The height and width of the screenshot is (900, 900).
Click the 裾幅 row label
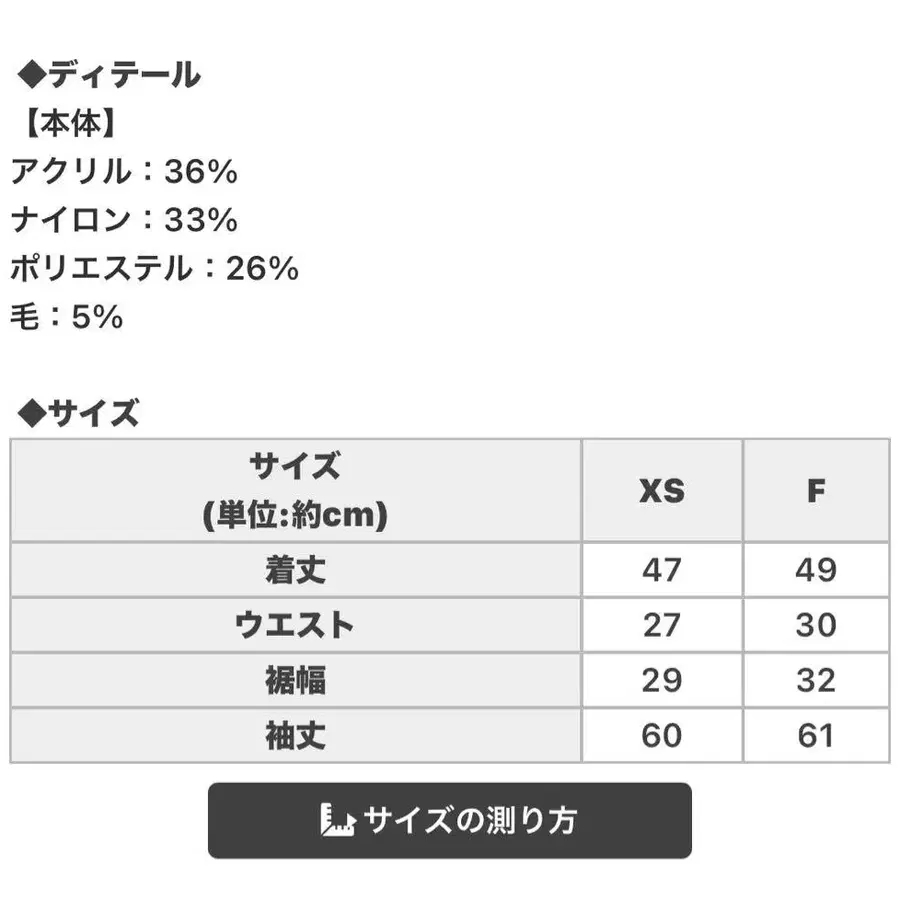[x=295, y=680]
